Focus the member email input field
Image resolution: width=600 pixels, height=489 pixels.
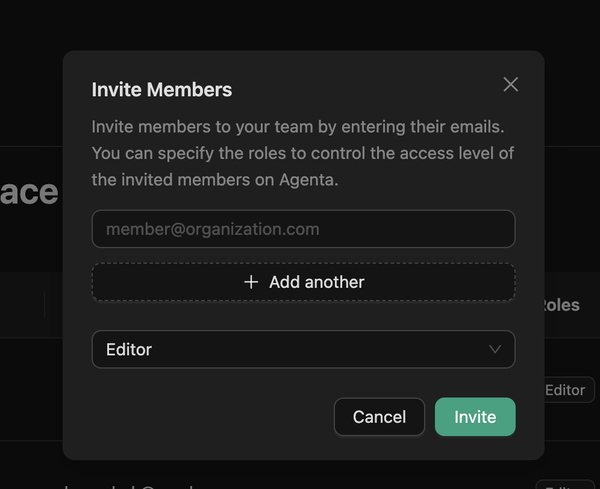click(303, 229)
